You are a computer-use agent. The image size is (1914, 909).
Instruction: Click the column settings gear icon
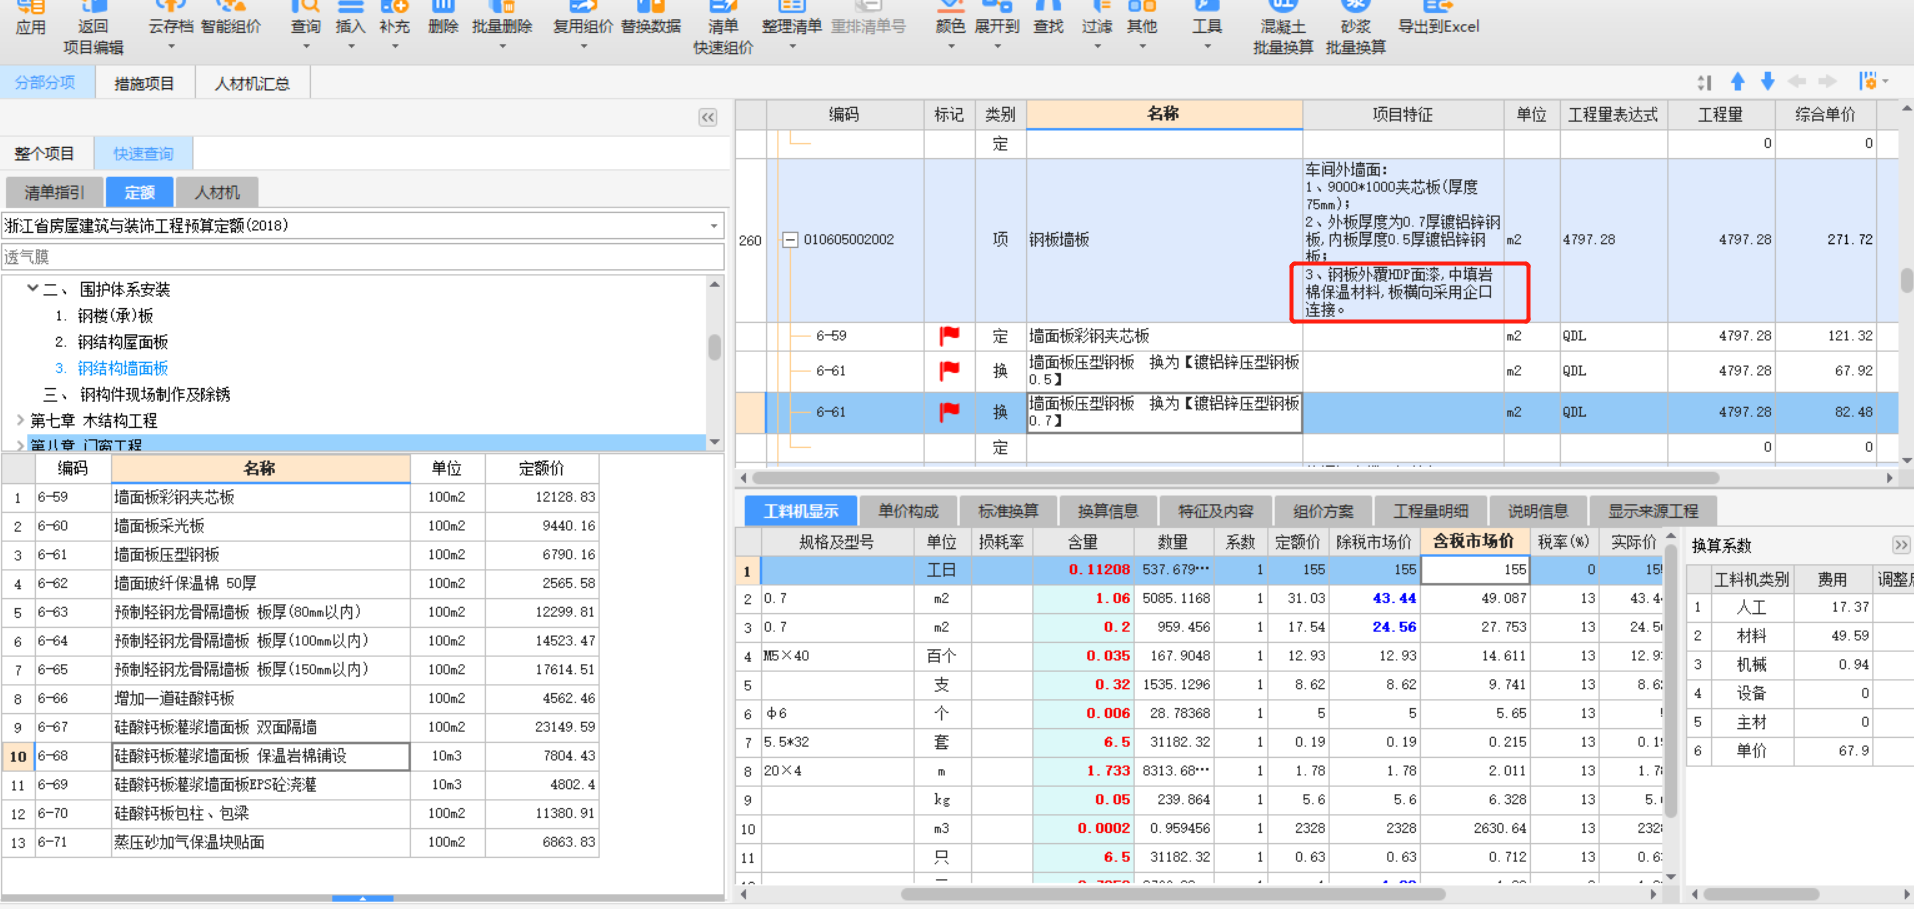pos(1867,81)
